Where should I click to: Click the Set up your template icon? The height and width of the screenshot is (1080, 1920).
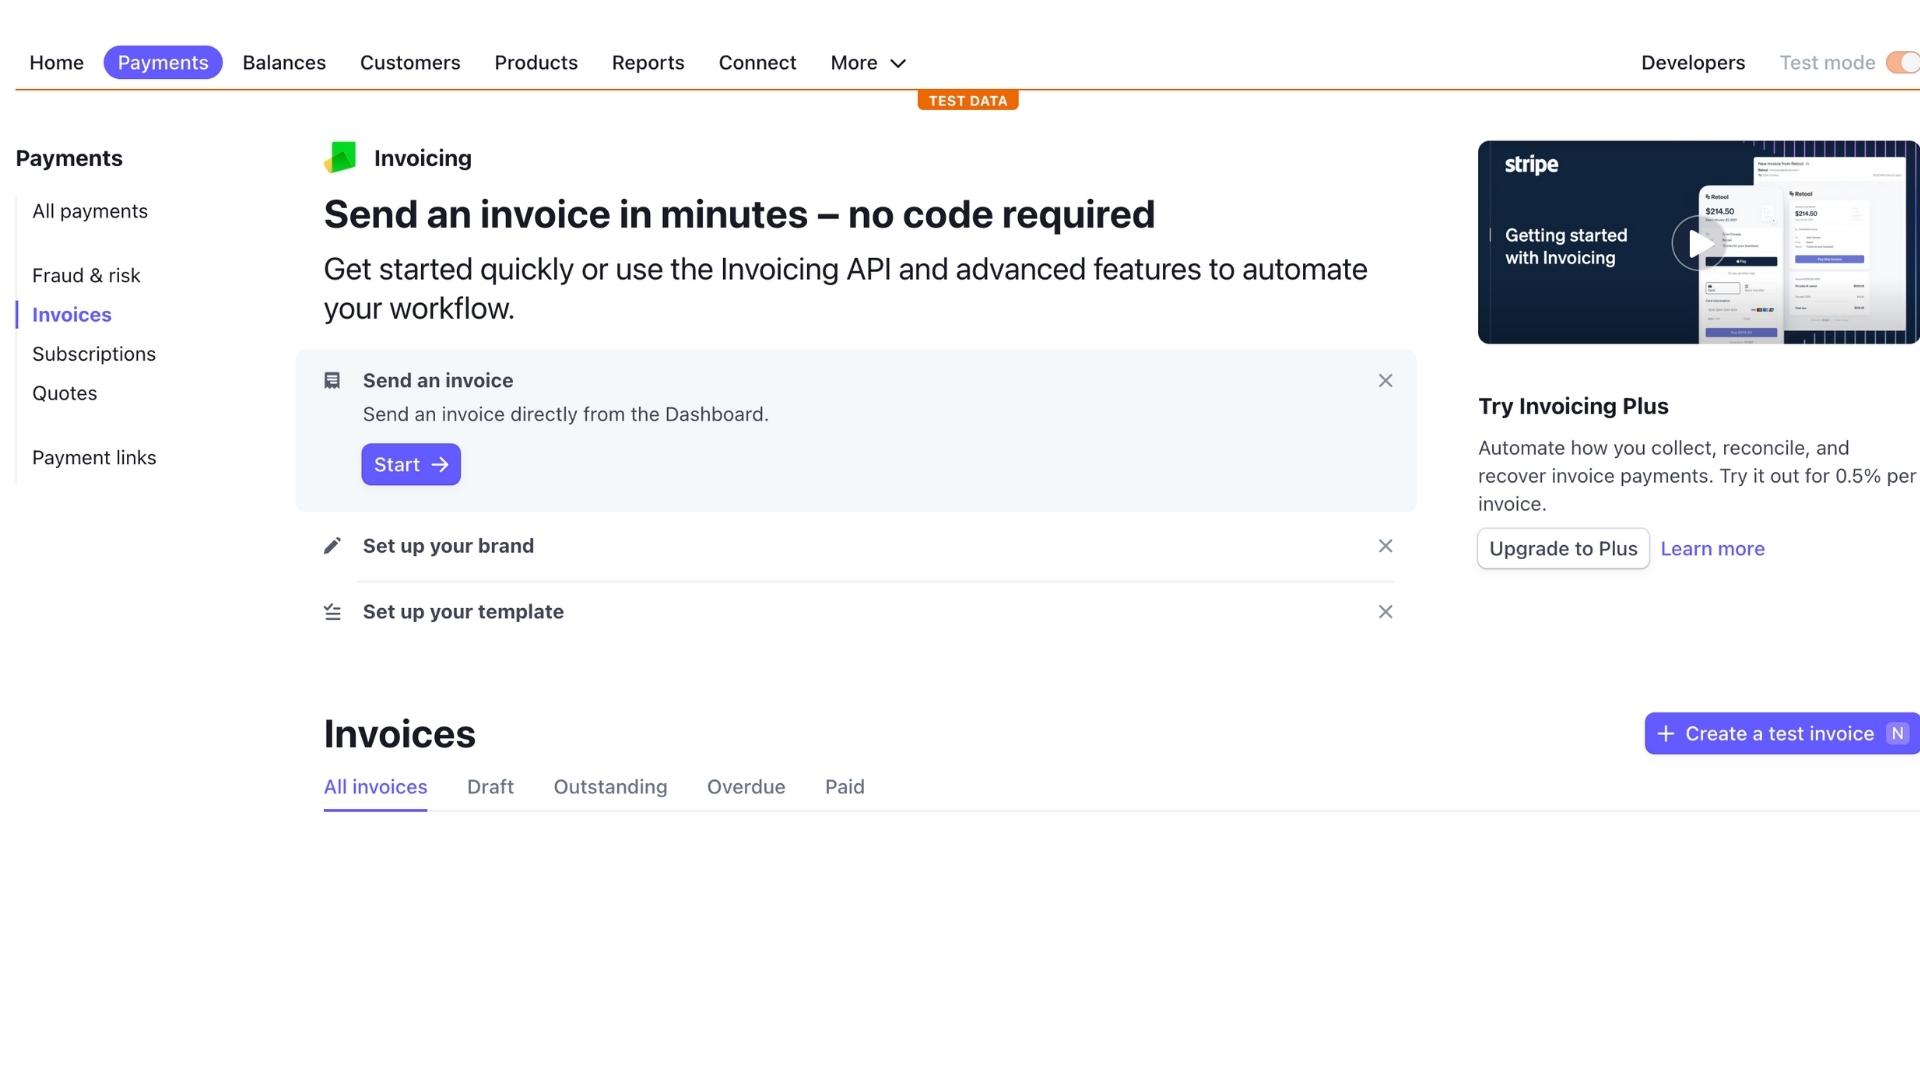[331, 612]
